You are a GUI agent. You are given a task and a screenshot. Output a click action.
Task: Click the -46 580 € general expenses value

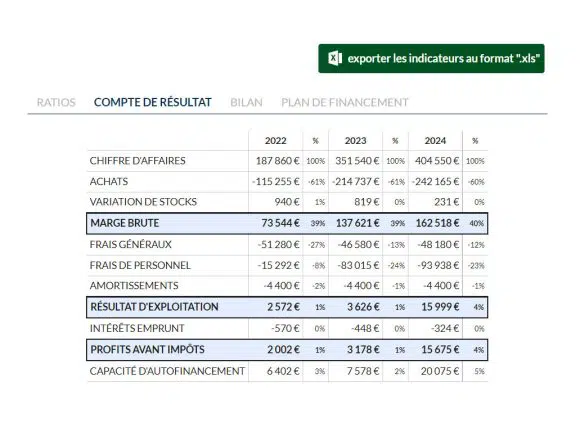click(358, 245)
